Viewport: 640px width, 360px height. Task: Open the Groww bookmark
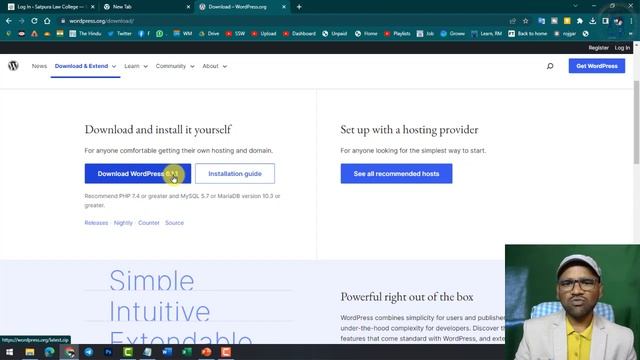[453, 33]
